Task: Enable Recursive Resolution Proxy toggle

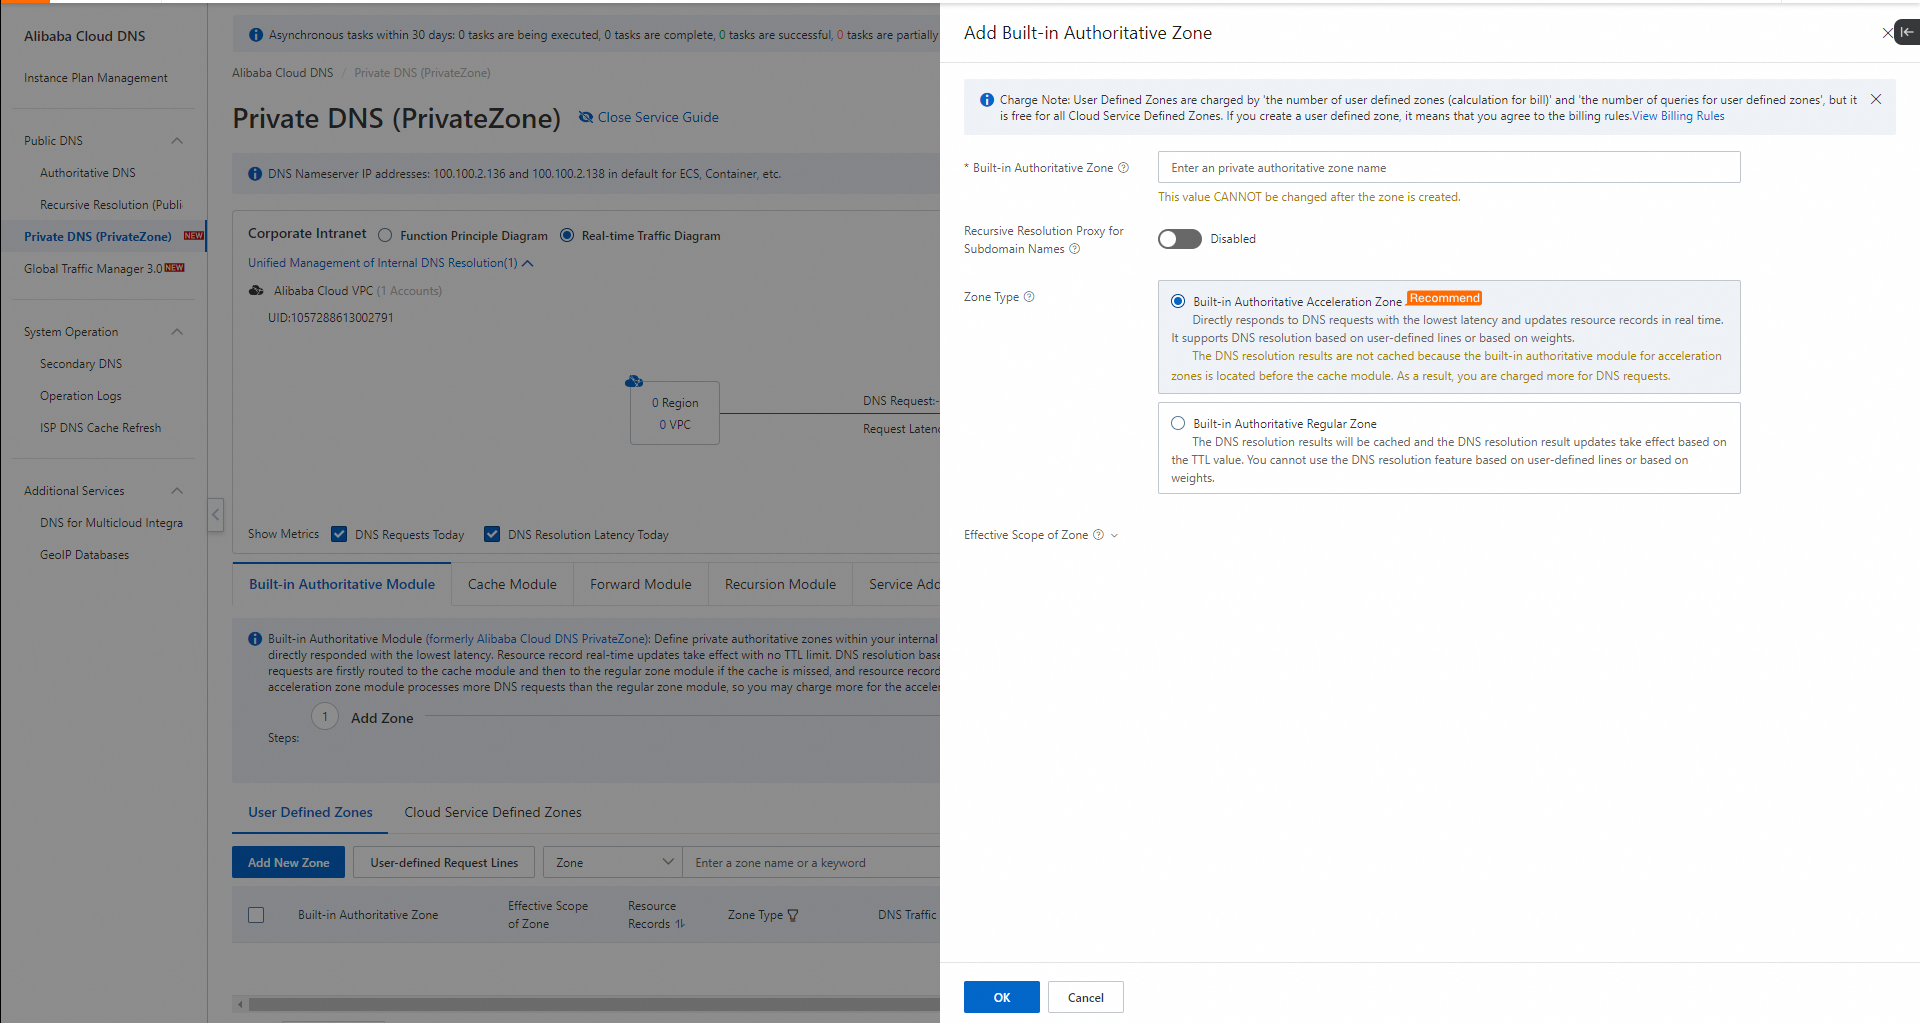Action: [x=1179, y=239]
